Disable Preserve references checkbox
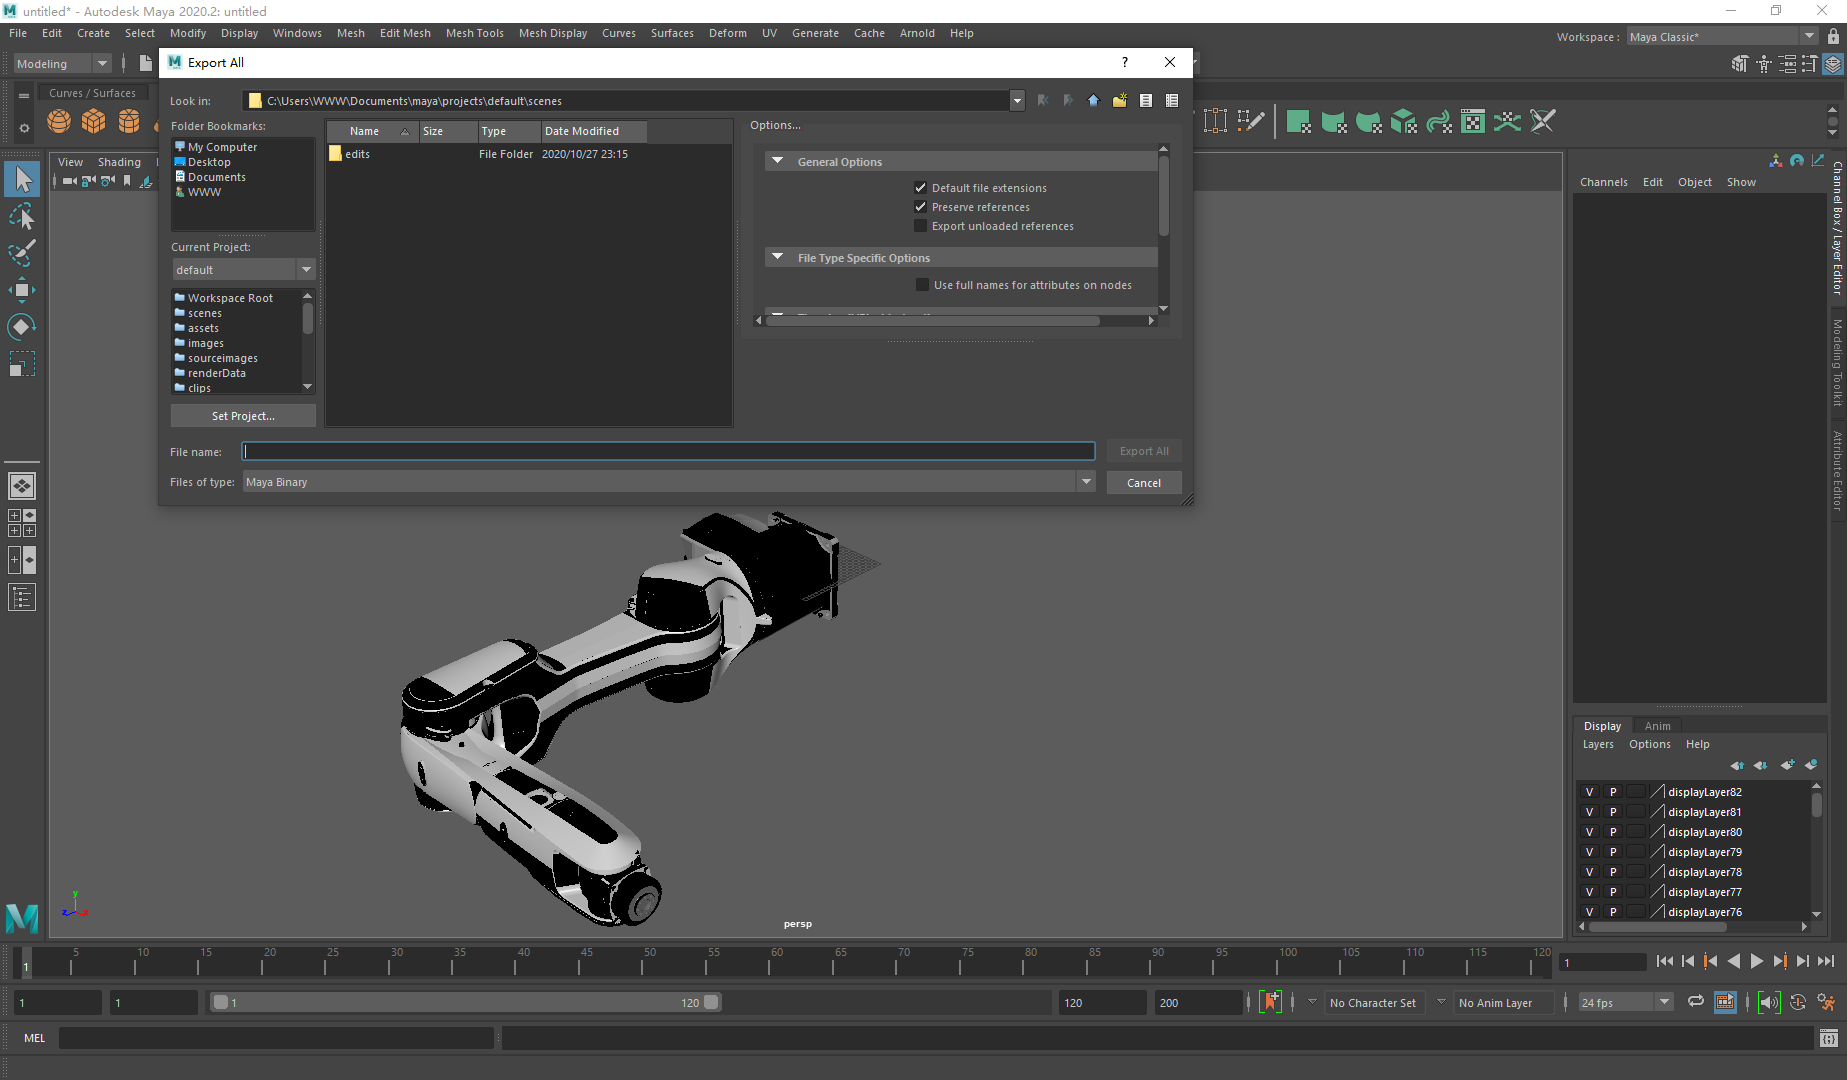Image resolution: width=1847 pixels, height=1080 pixels. (x=921, y=206)
